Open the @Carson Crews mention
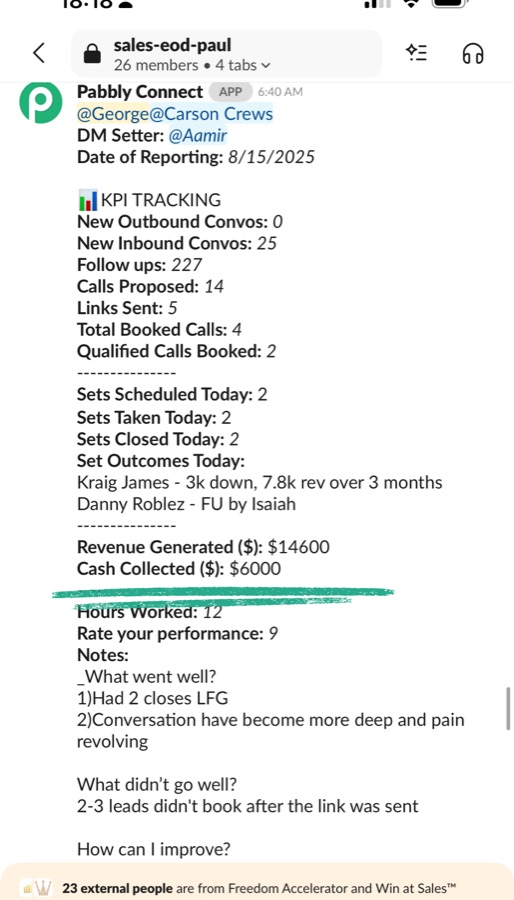This screenshot has width=514, height=900. (211, 114)
